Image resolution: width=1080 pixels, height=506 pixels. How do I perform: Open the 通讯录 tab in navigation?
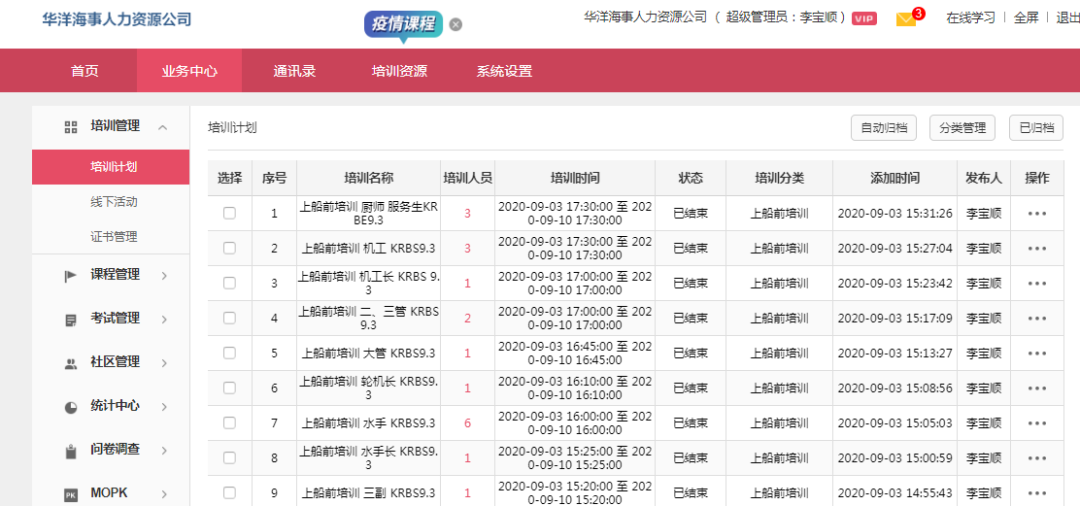(295, 71)
